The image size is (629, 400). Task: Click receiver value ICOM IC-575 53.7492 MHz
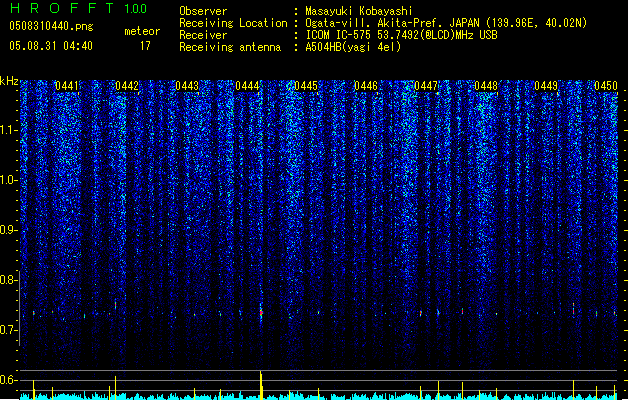point(401,35)
